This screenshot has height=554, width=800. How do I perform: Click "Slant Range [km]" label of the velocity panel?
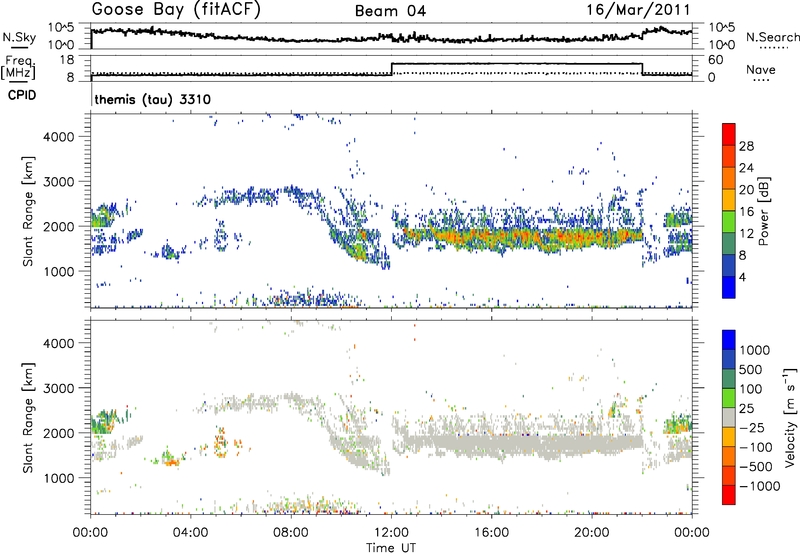pyautogui.click(x=28, y=418)
